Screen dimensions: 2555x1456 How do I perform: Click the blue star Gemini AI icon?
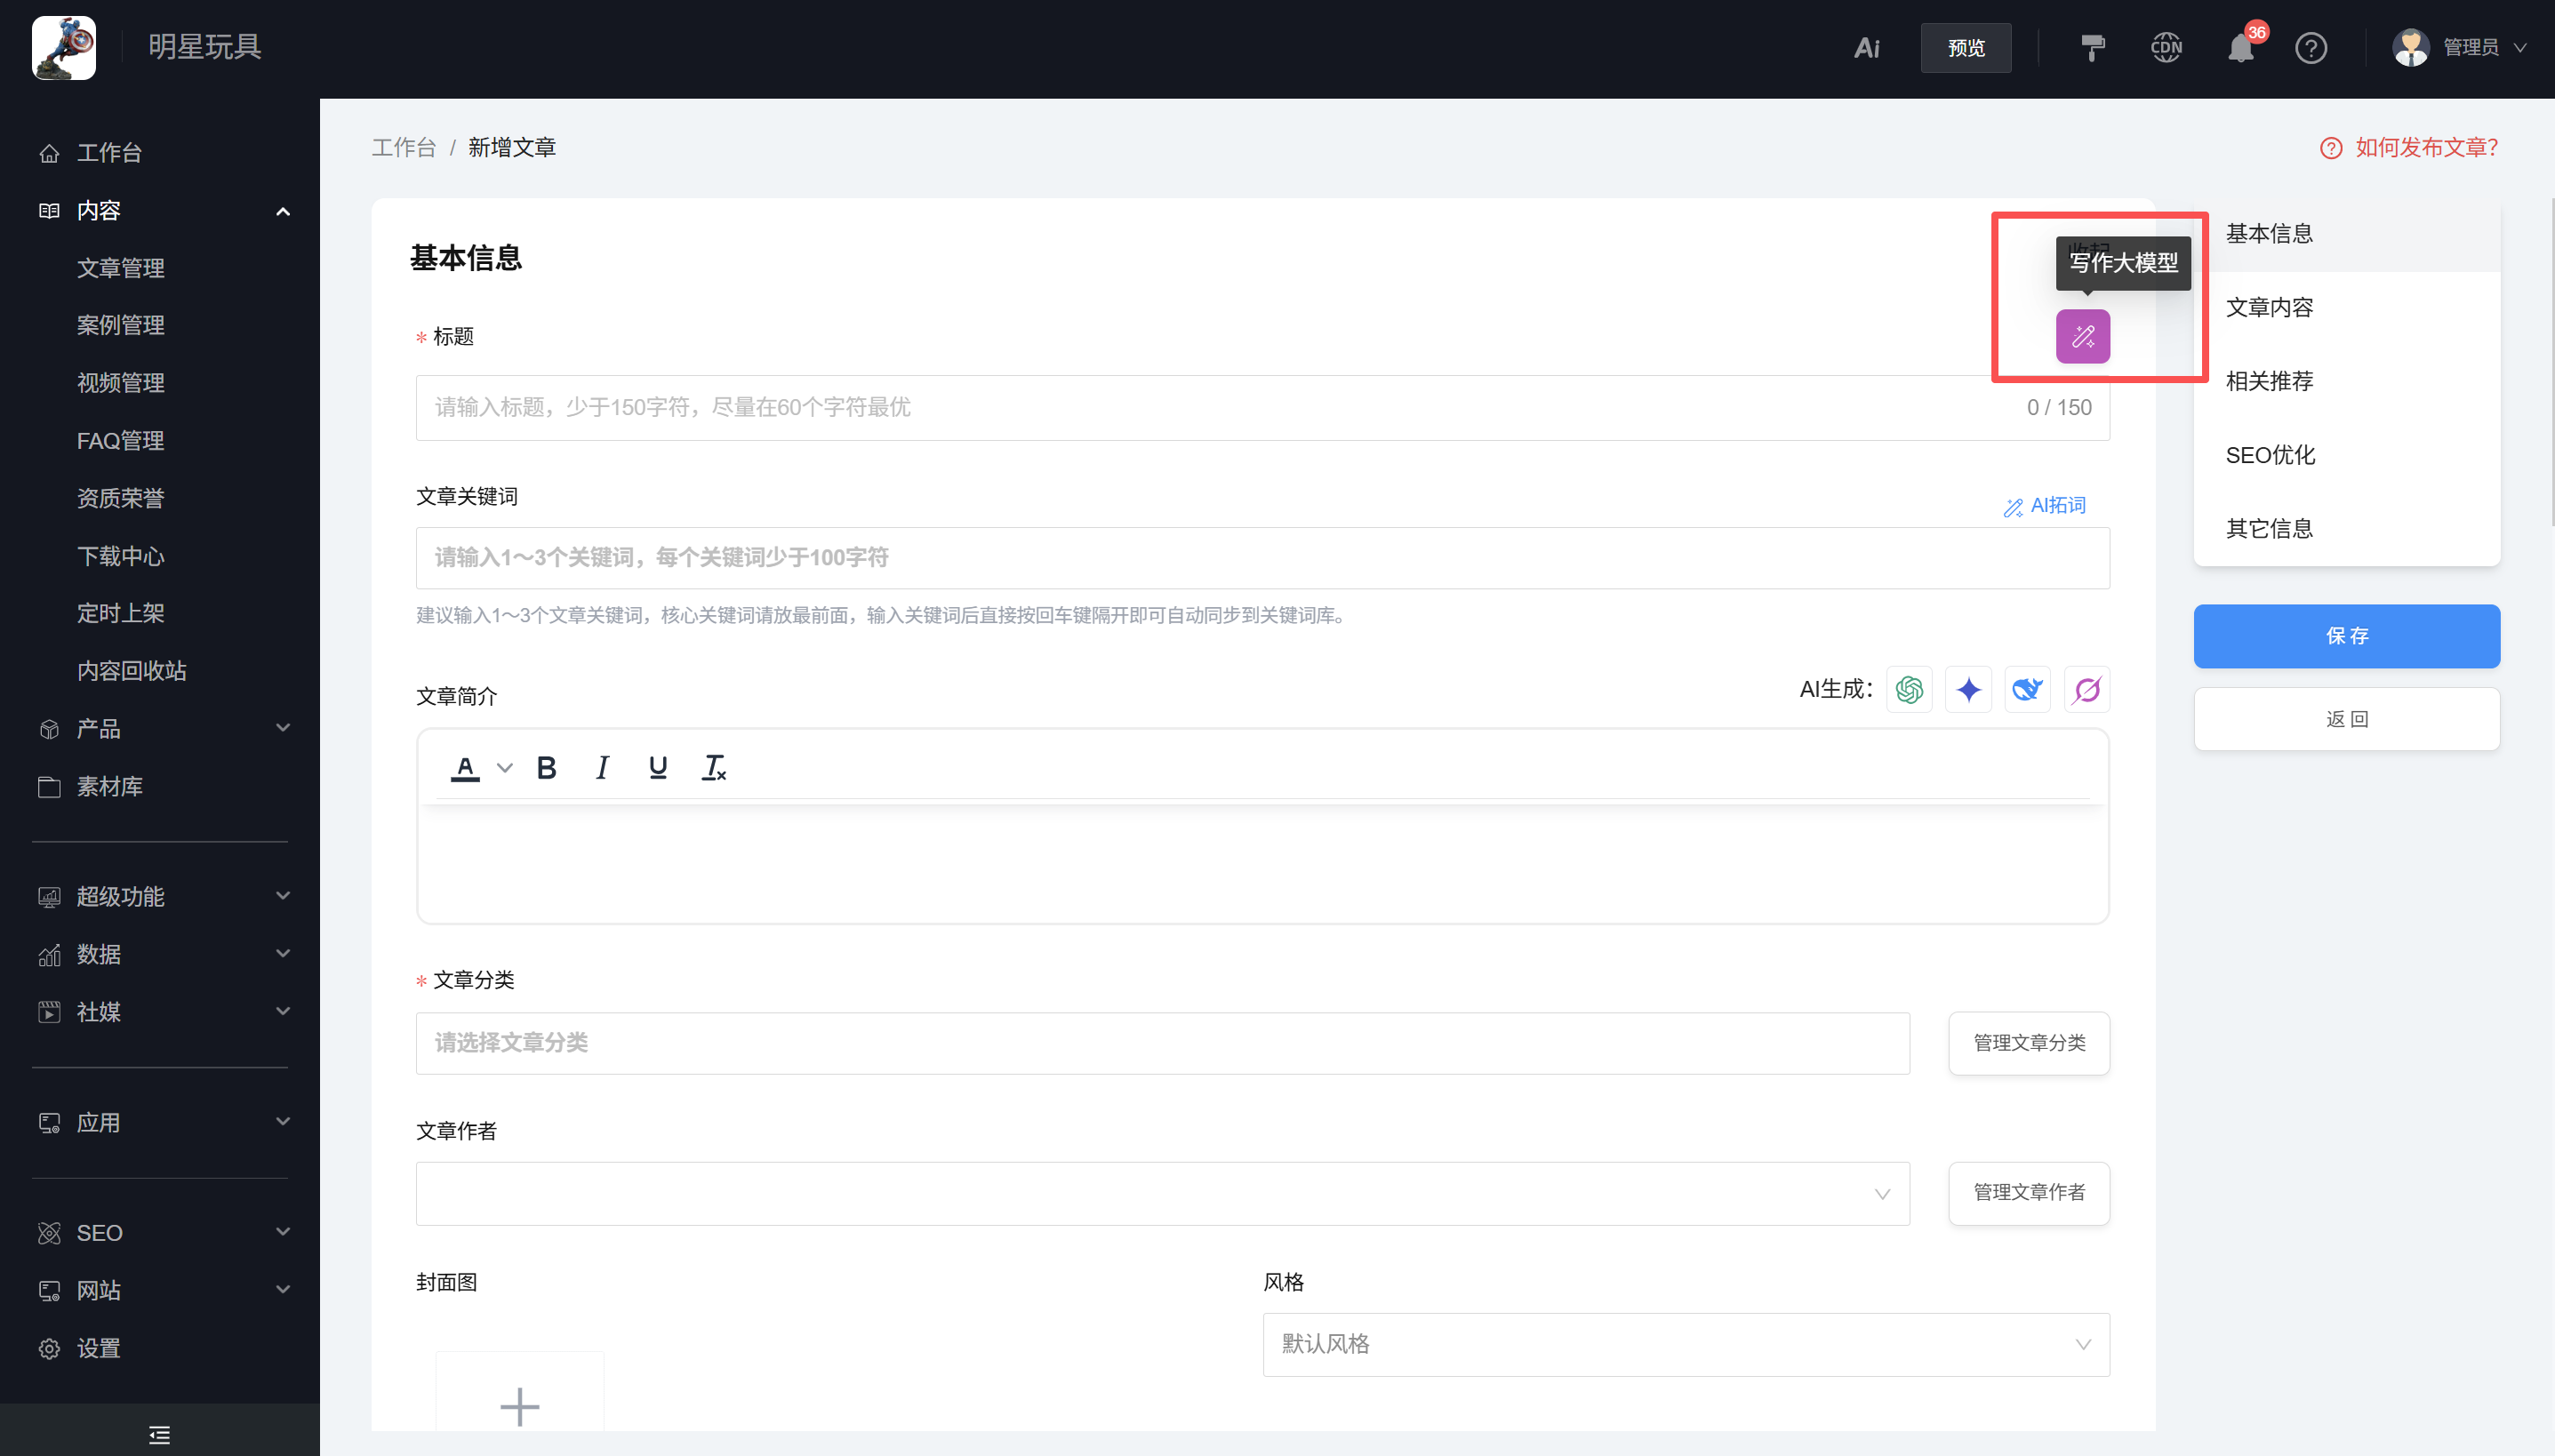point(1968,690)
